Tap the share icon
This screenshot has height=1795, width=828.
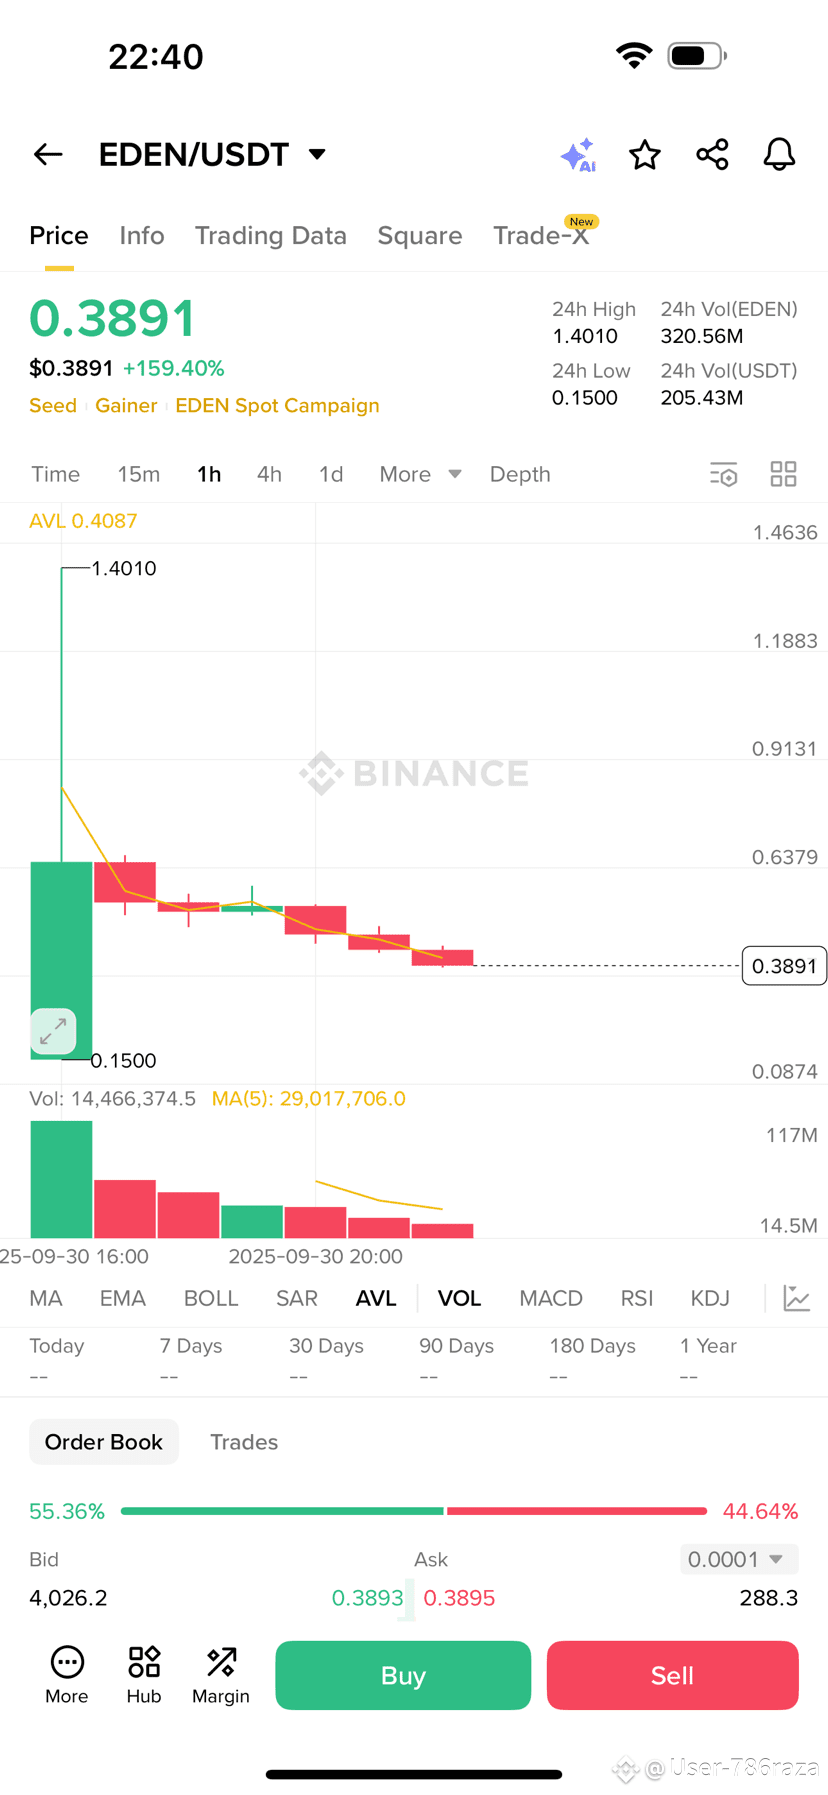click(x=712, y=154)
